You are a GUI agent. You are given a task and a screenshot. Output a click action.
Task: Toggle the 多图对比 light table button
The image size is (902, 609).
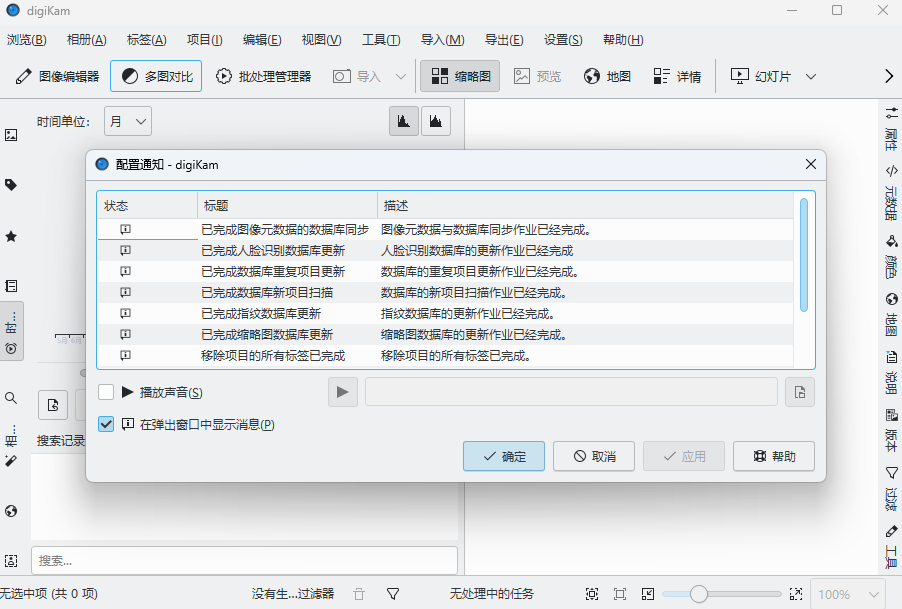coord(156,76)
